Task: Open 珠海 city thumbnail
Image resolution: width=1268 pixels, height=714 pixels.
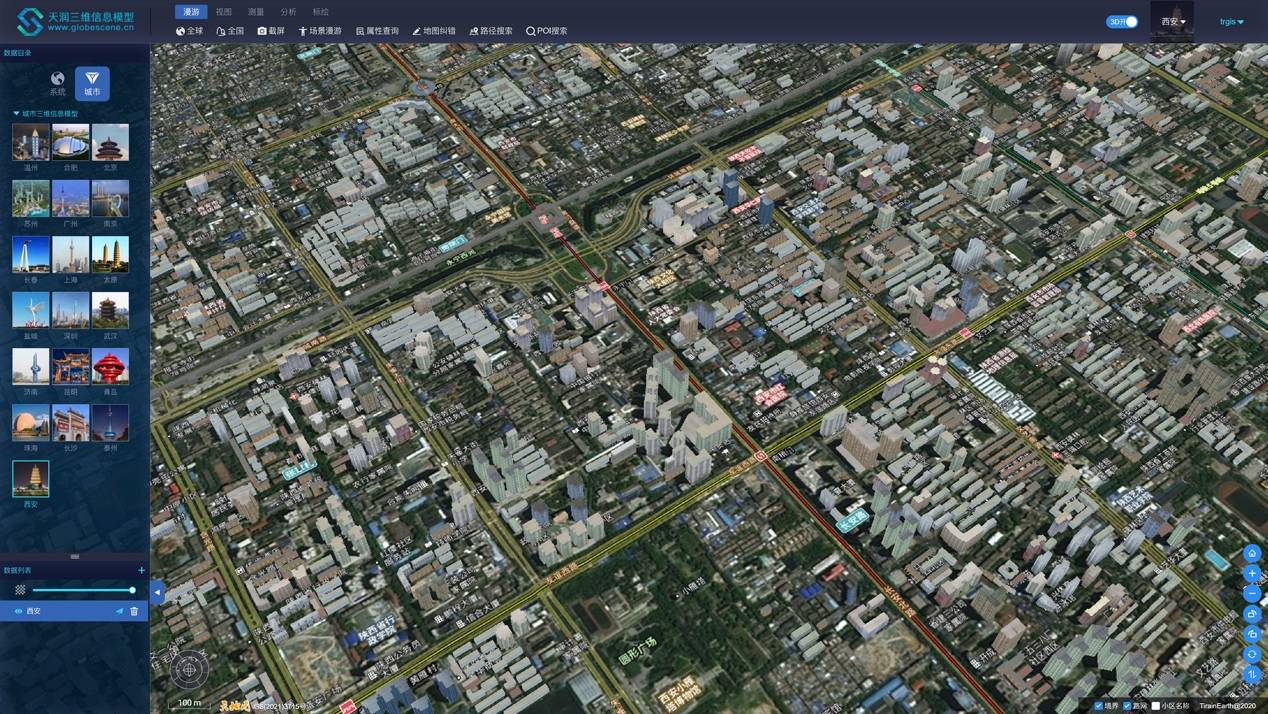Action: point(31,423)
